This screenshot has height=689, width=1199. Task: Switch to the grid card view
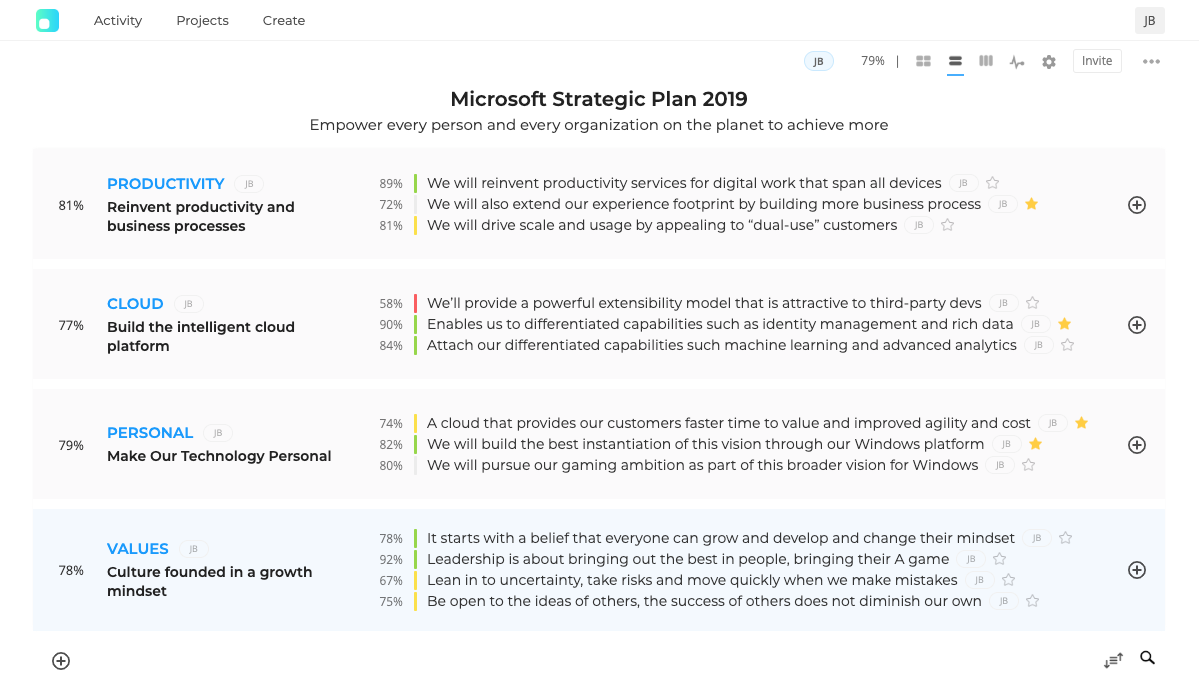(x=923, y=61)
